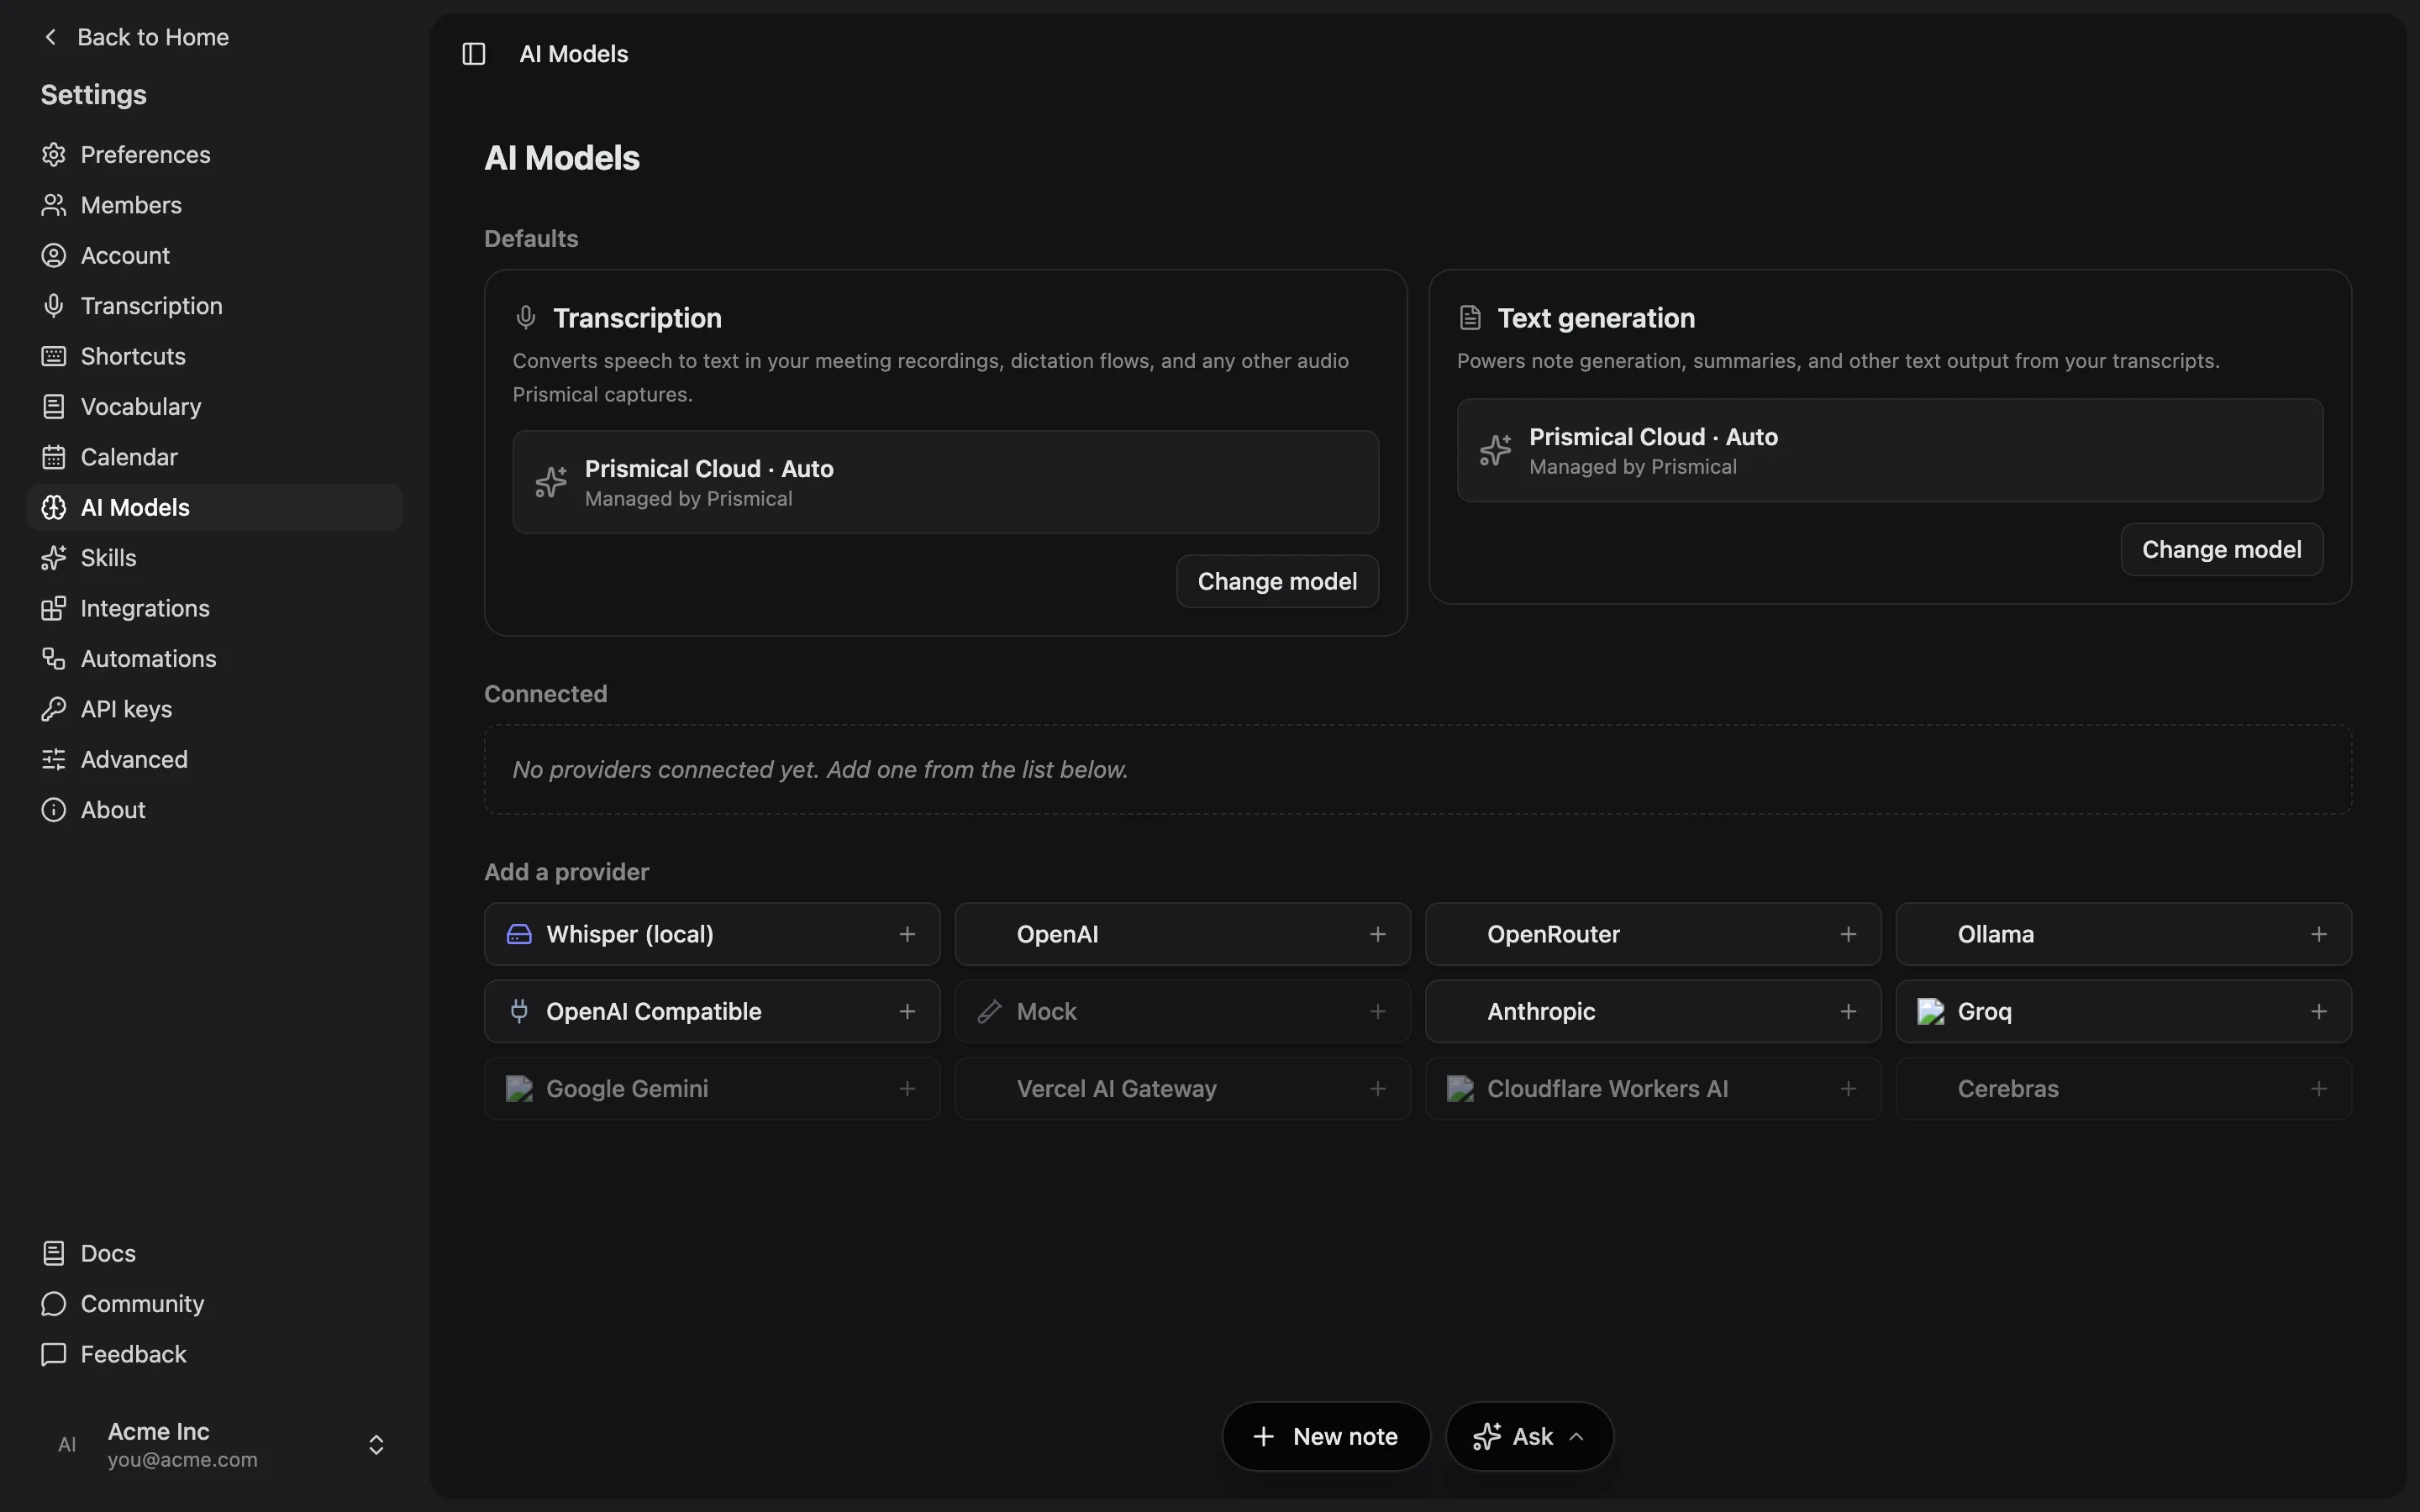Viewport: 2420px width, 1512px height.
Task: Open the Ask assistant button
Action: coord(1529,1437)
